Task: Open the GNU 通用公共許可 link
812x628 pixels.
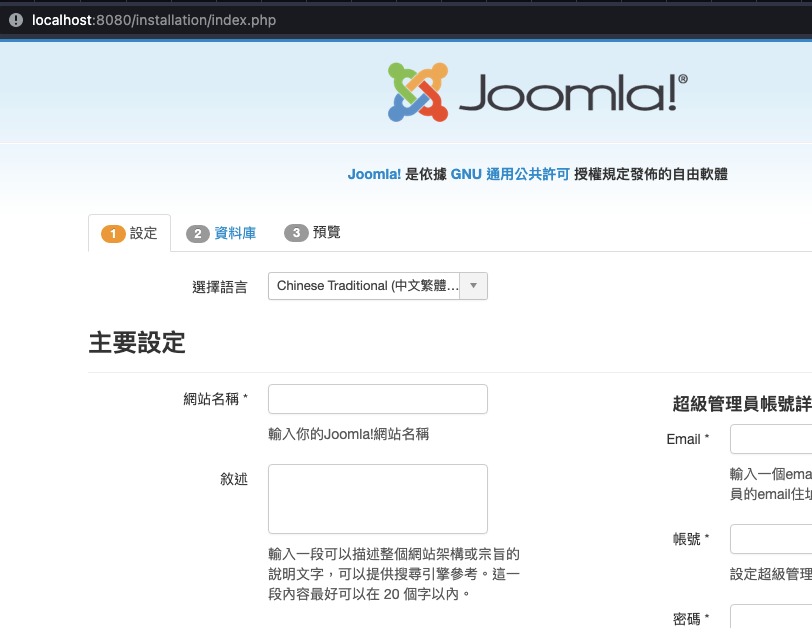Action: click(510, 174)
